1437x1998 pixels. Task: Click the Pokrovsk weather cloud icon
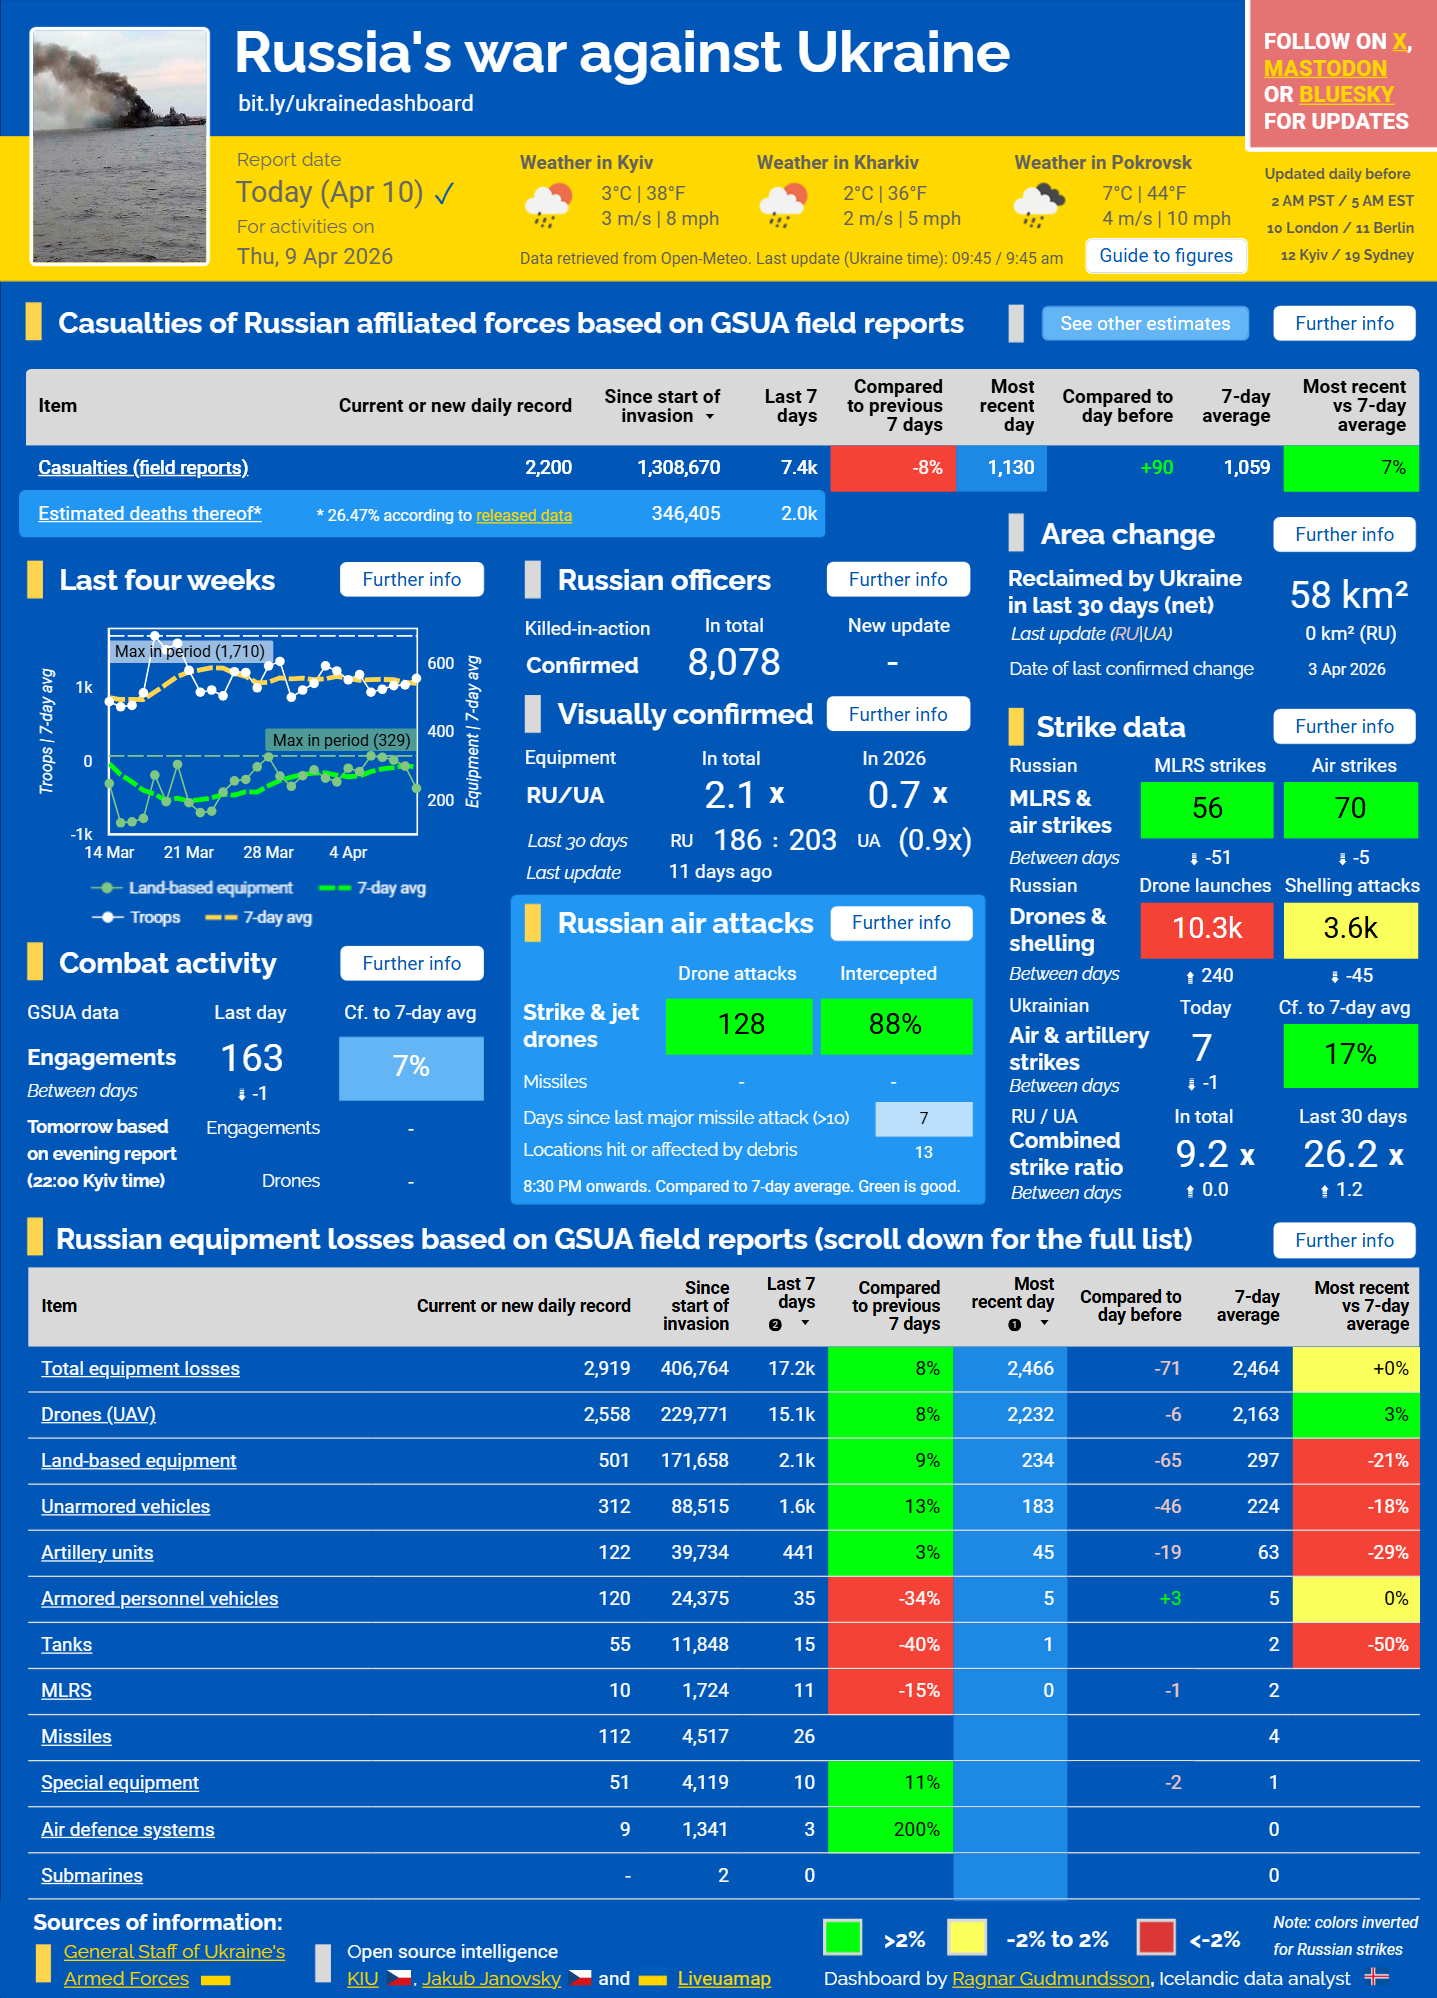(x=1039, y=206)
